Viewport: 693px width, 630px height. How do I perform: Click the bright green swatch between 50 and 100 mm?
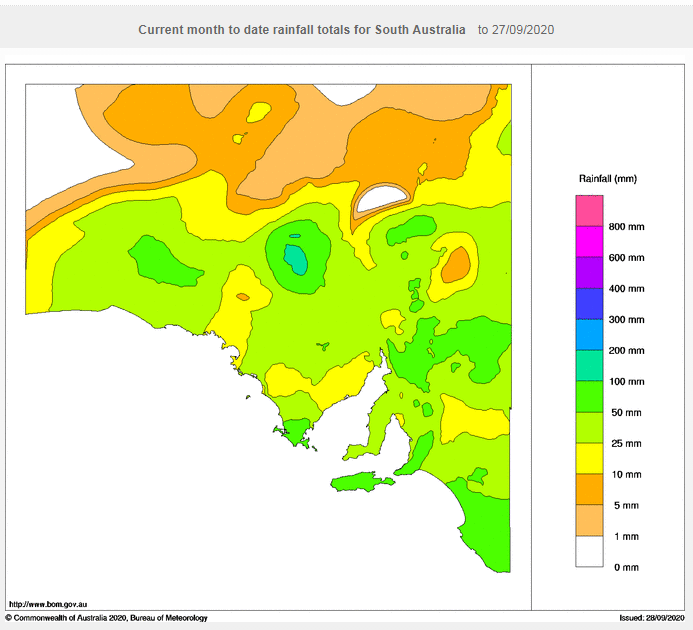589,397
